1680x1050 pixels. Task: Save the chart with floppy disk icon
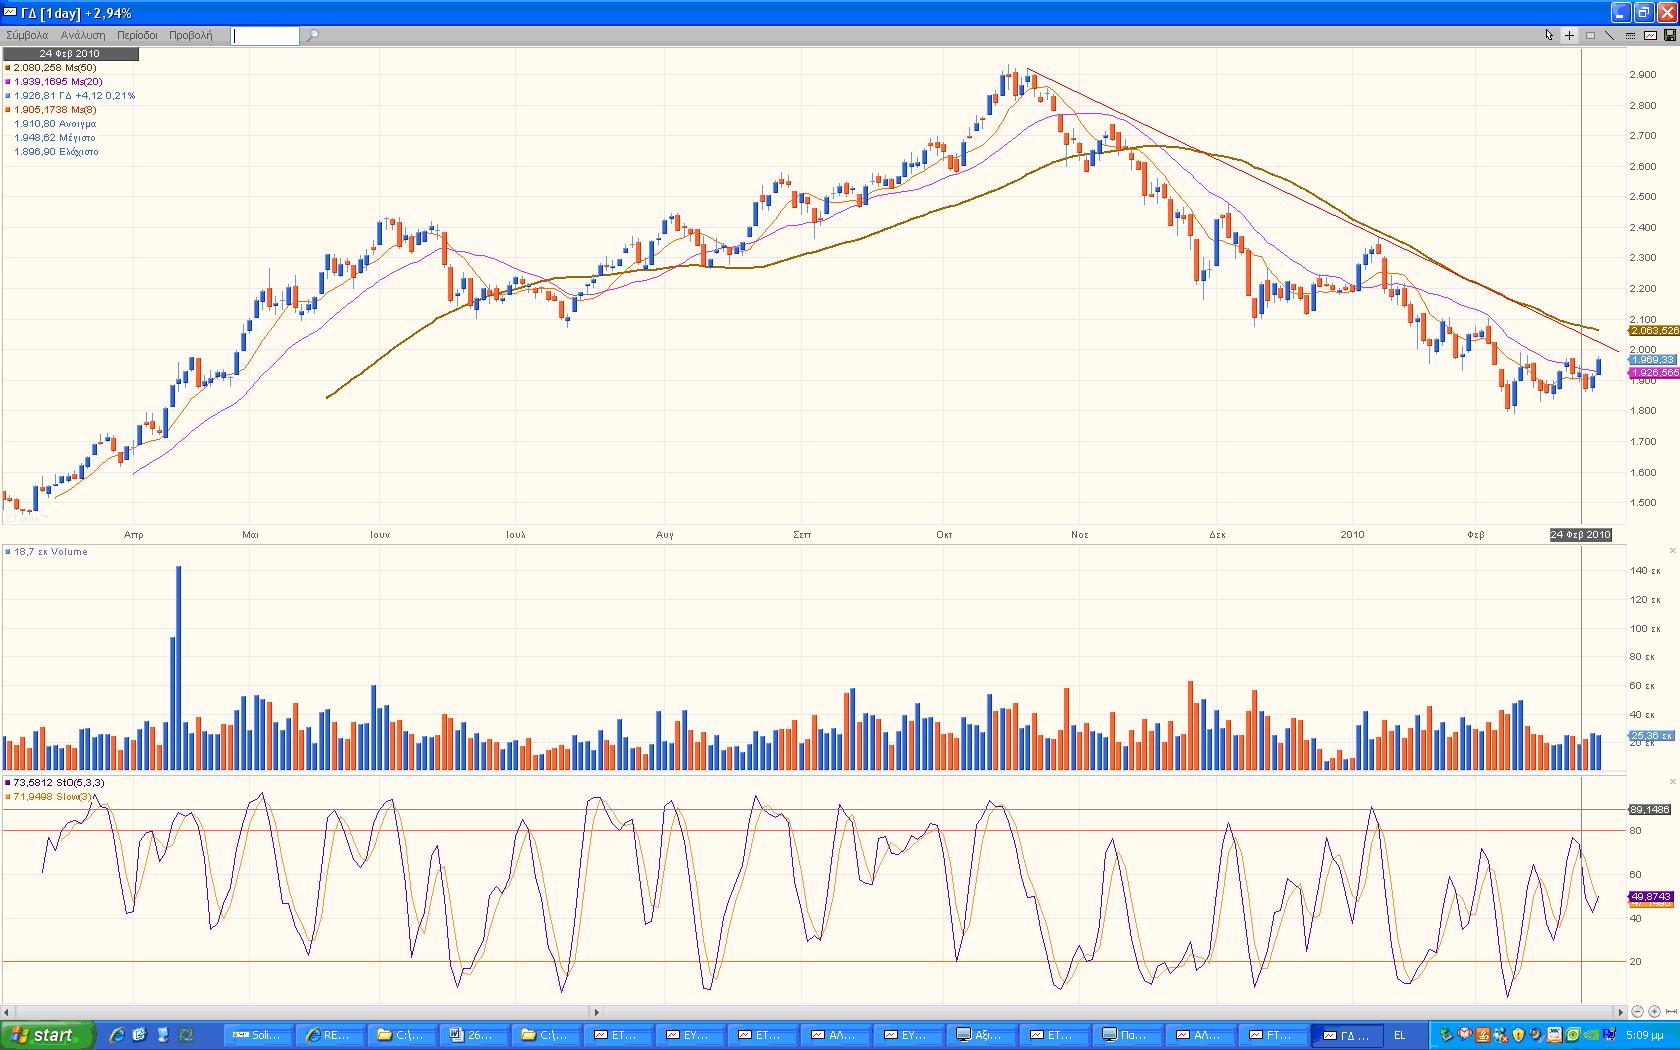[1669, 35]
